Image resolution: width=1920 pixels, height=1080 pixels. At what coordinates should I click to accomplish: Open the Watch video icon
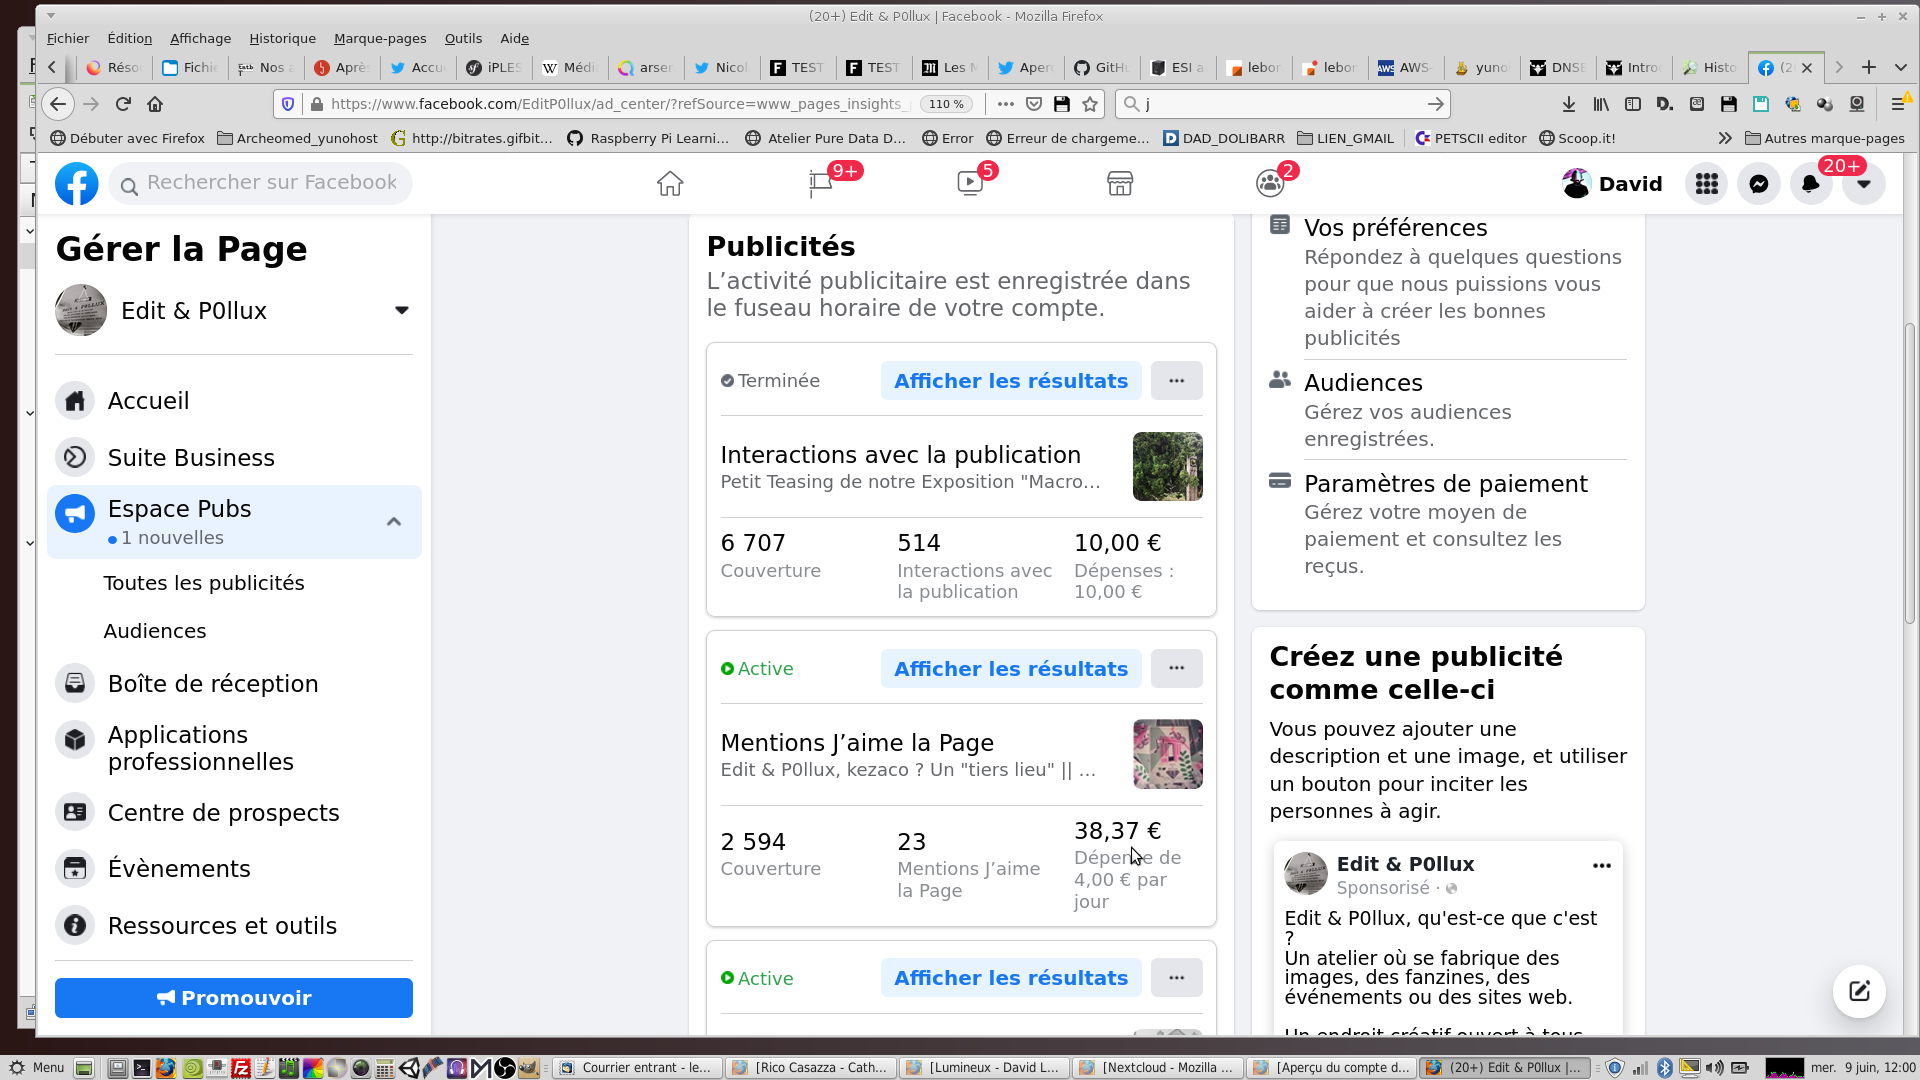(970, 184)
